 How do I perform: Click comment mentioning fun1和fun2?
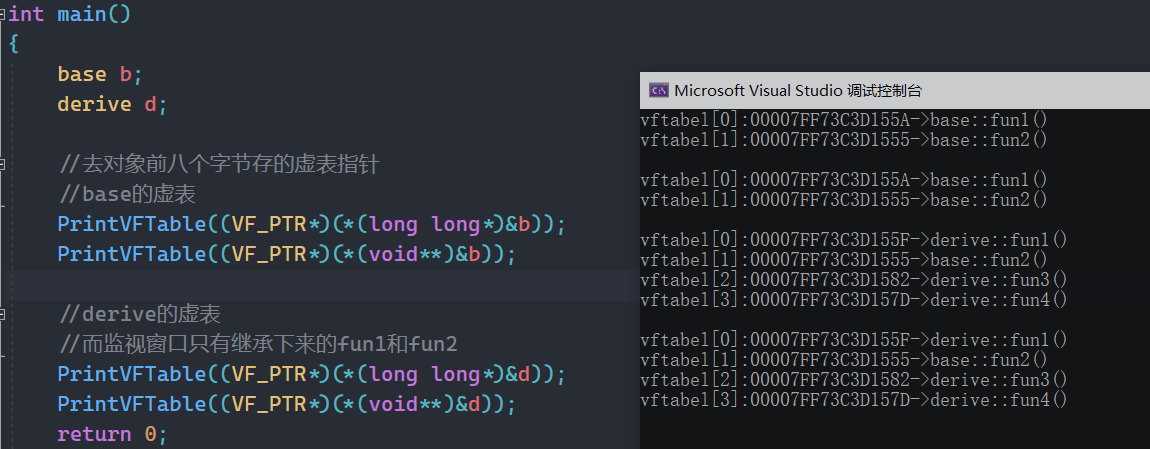258,344
